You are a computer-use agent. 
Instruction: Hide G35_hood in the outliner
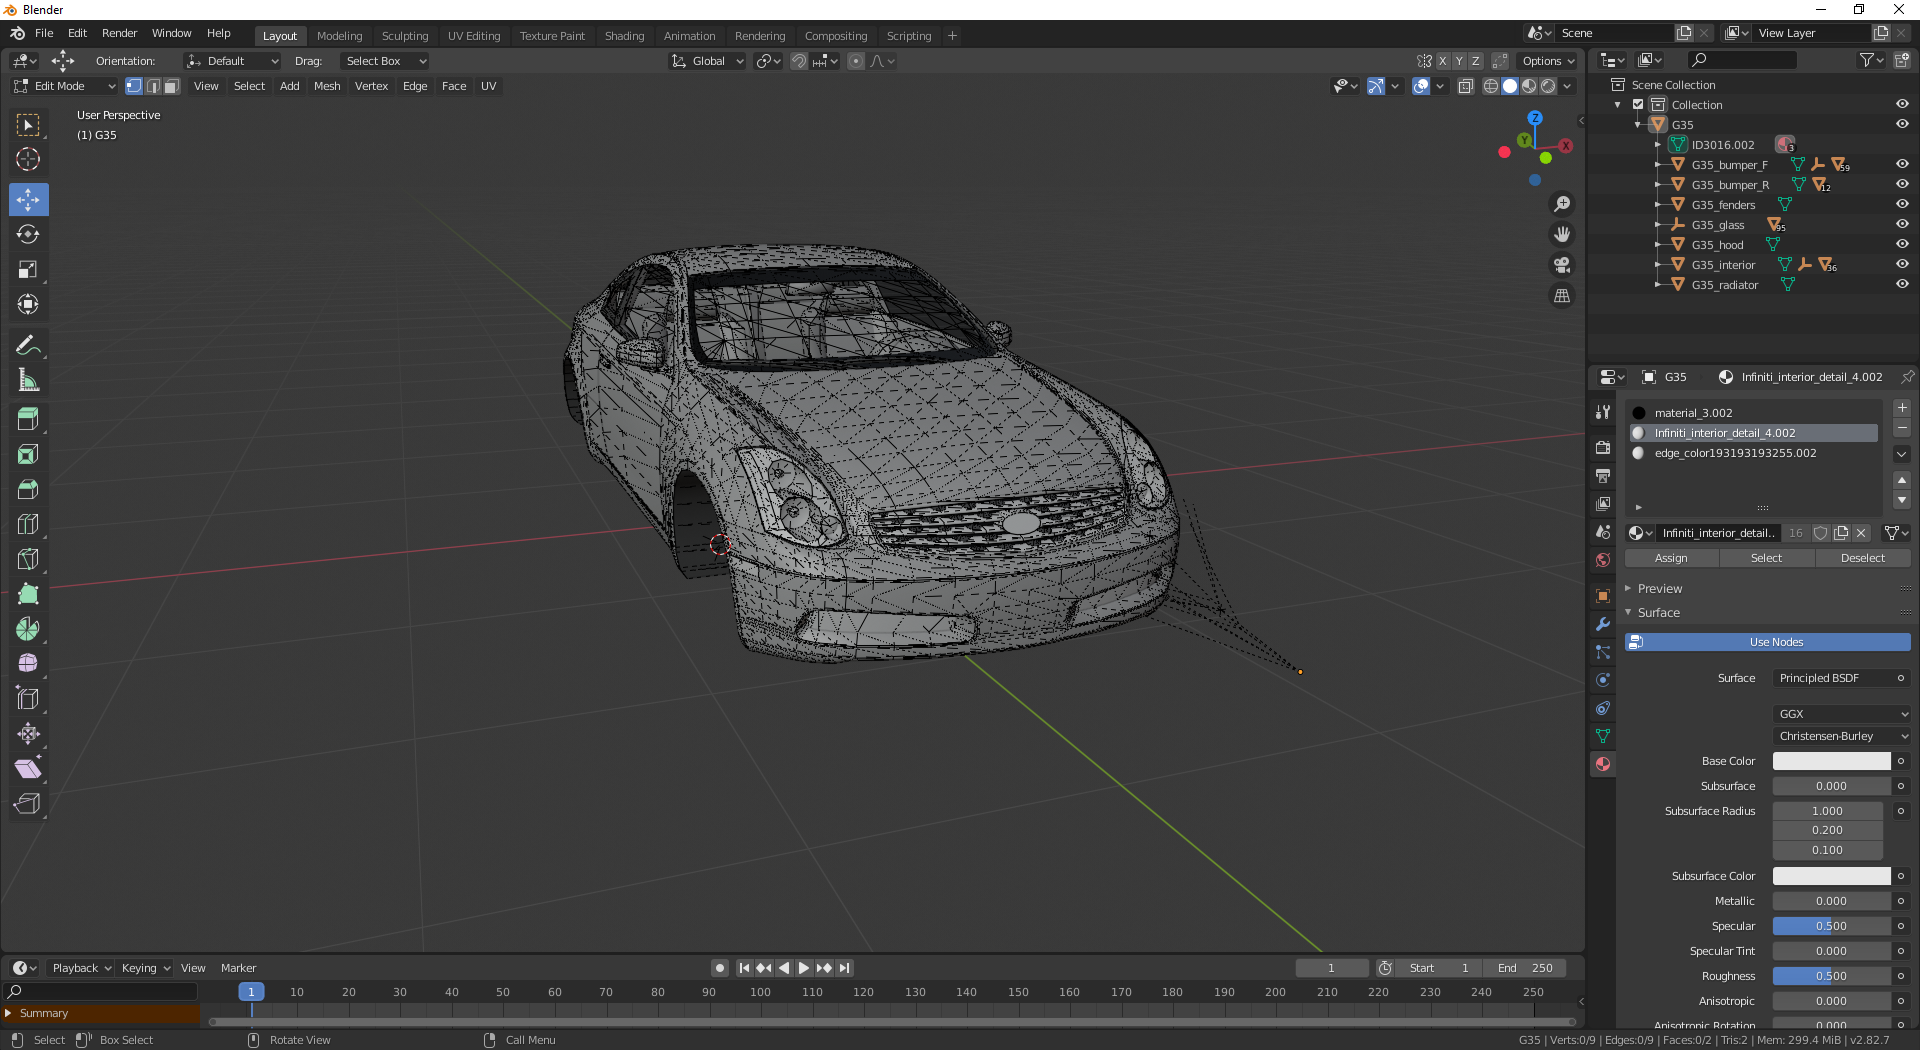pos(1902,244)
